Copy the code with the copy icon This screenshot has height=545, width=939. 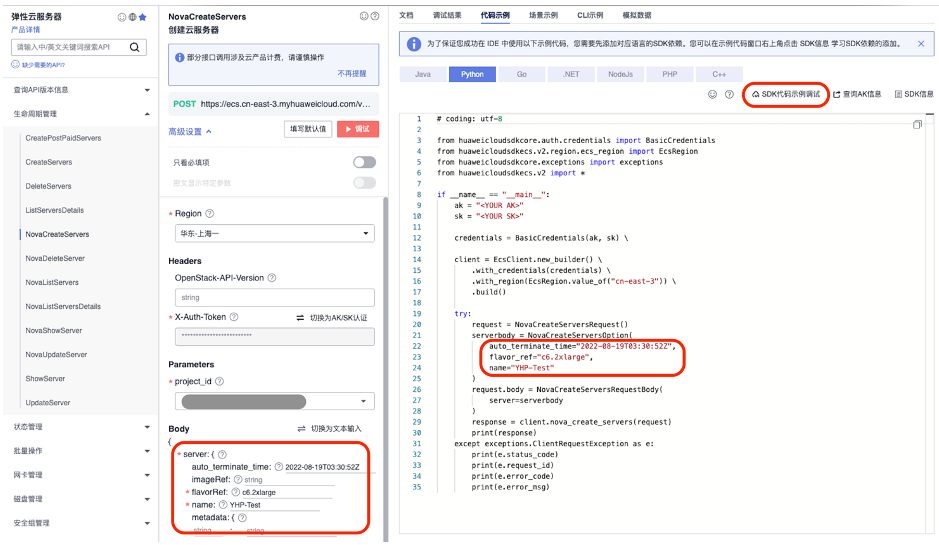(x=917, y=125)
